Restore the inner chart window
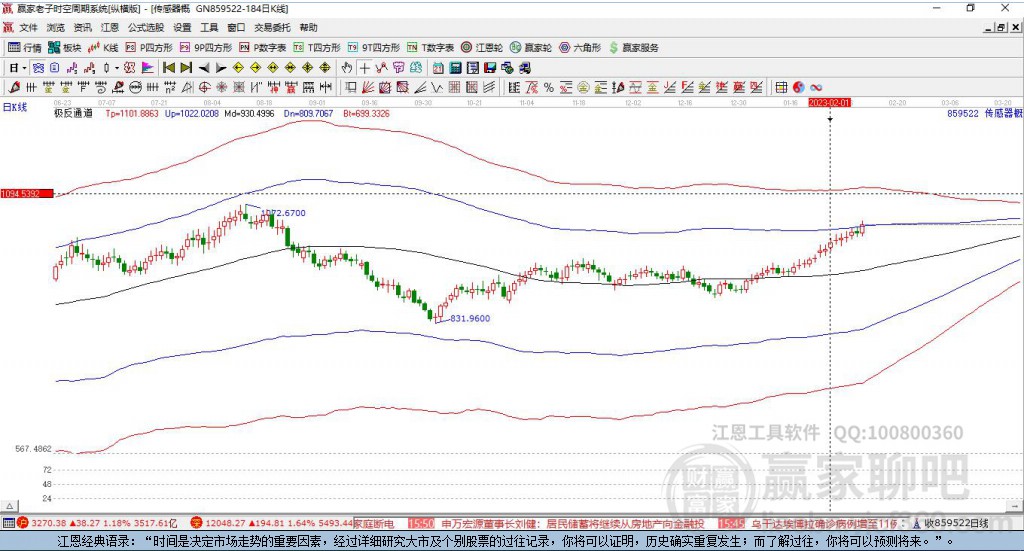This screenshot has height=551, width=1024. [x=1002, y=27]
